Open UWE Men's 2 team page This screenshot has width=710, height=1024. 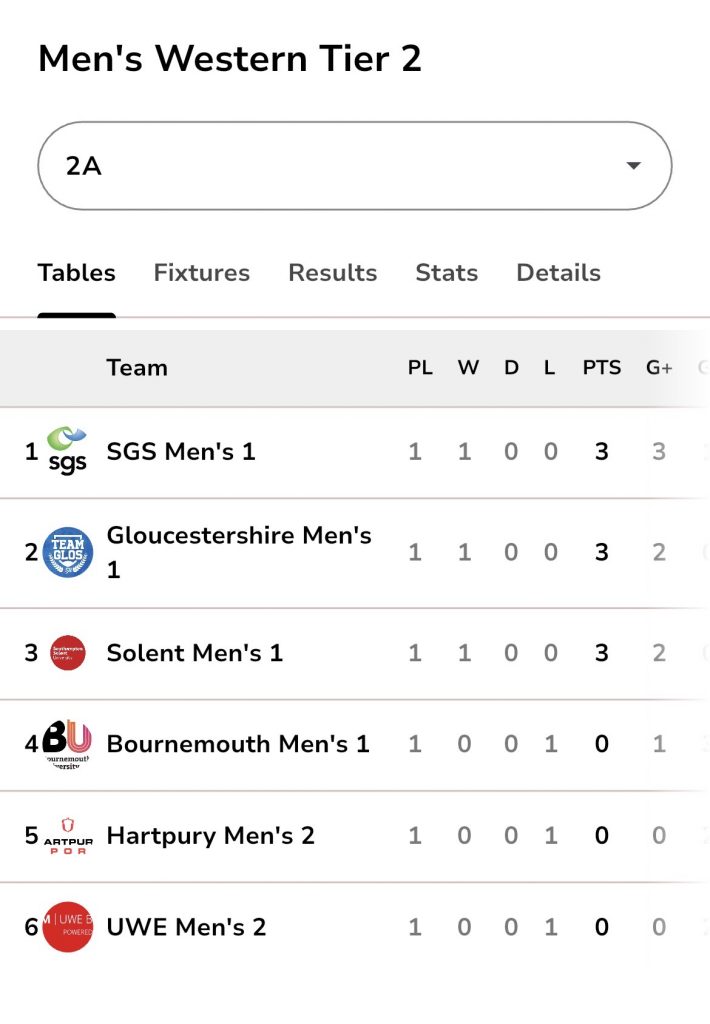click(186, 927)
